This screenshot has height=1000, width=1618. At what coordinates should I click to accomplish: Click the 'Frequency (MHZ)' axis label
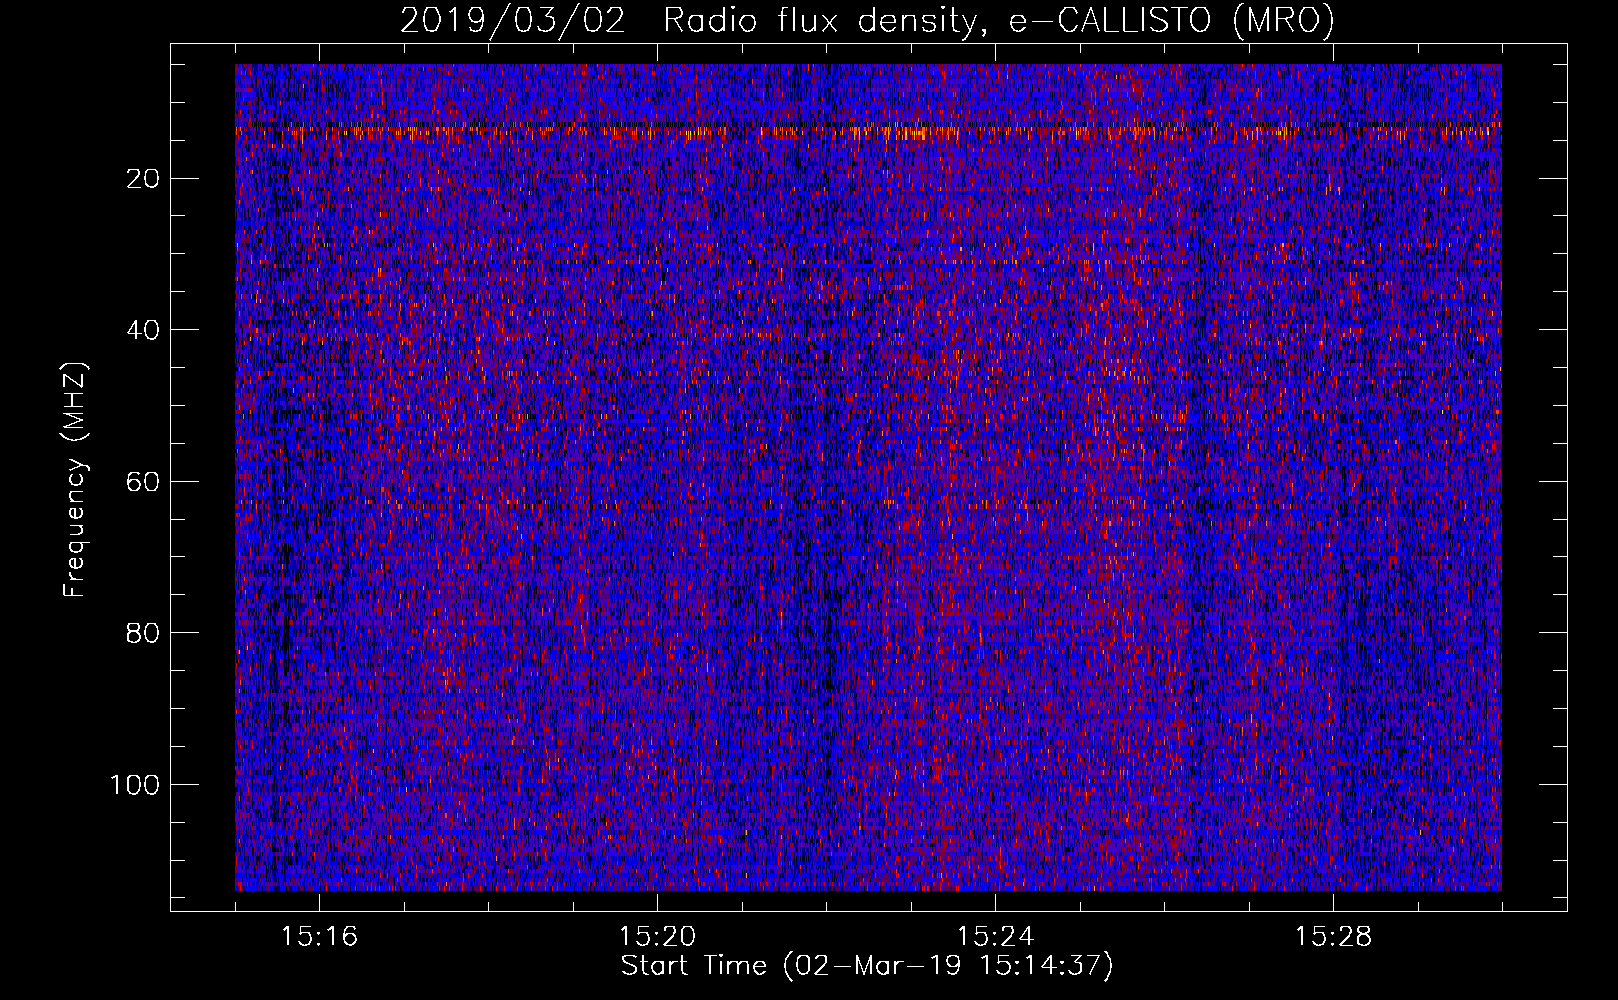click(75, 479)
